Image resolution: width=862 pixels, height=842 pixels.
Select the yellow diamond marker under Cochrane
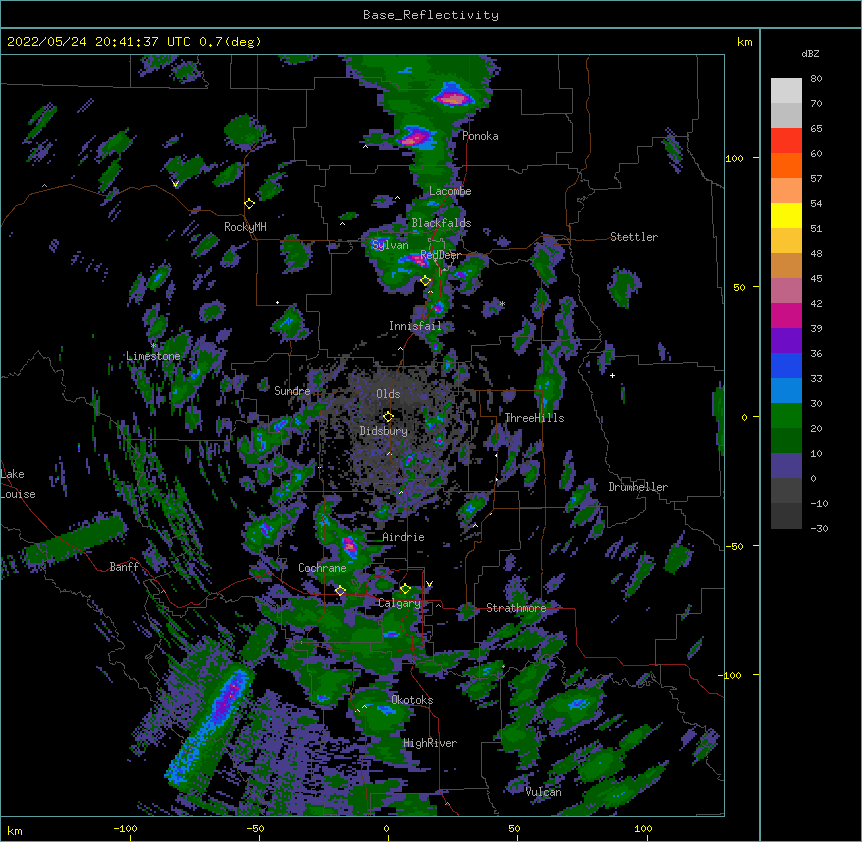[x=340, y=591]
